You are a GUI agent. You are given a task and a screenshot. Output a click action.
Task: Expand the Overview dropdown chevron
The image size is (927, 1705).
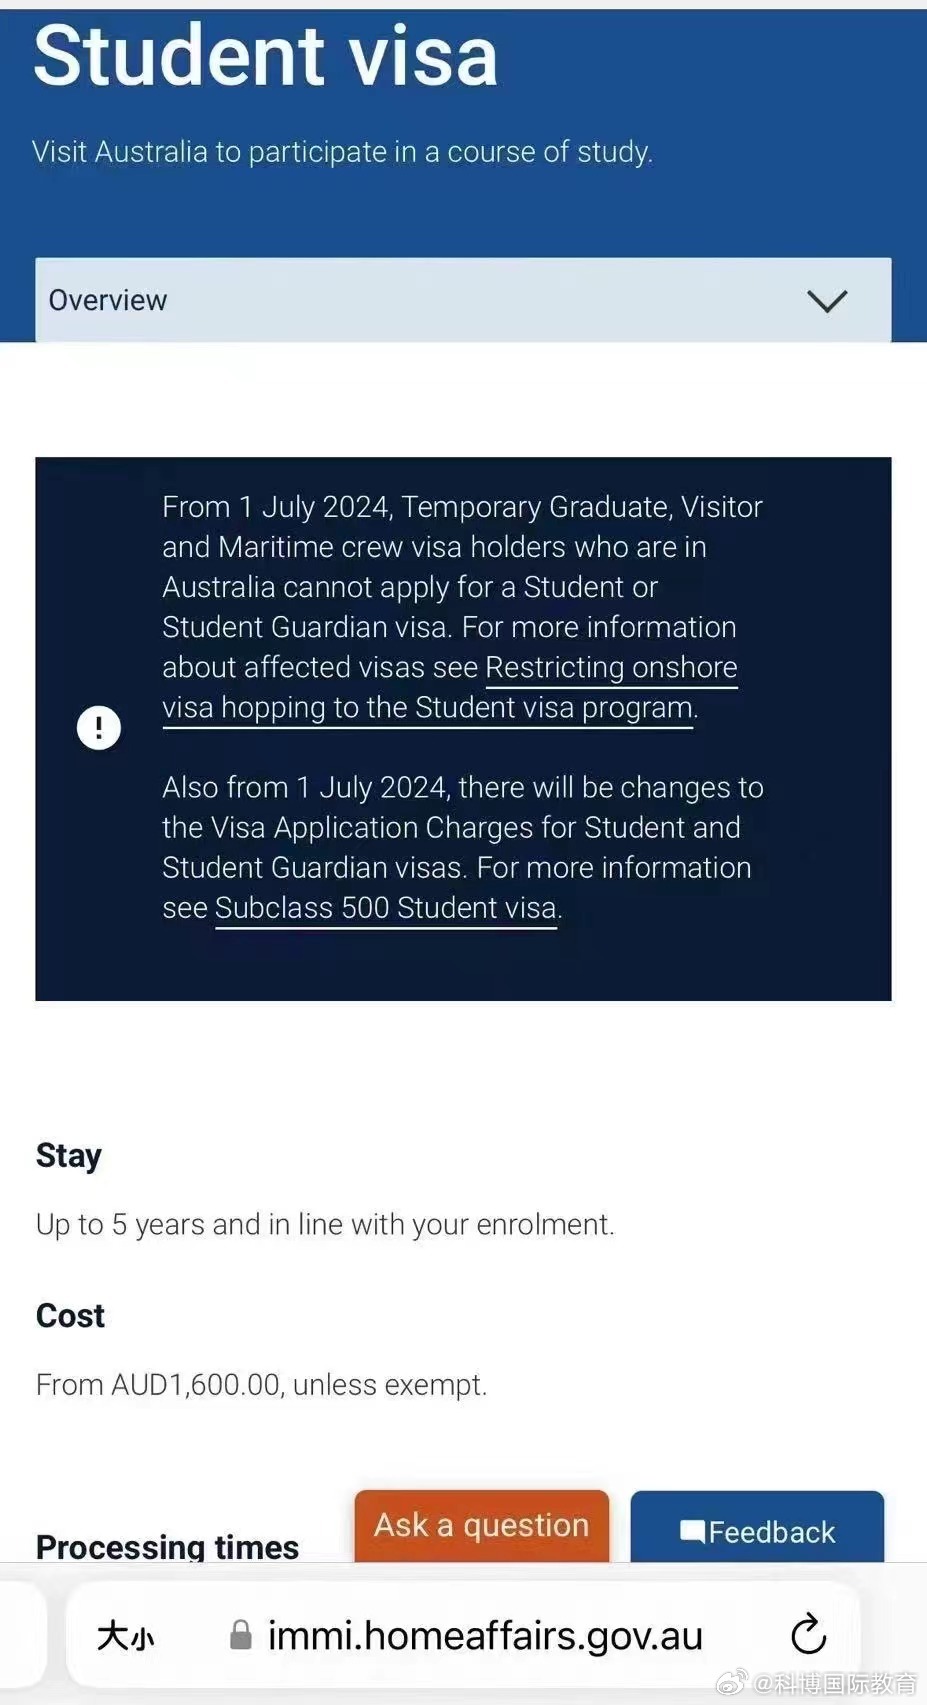826,301
